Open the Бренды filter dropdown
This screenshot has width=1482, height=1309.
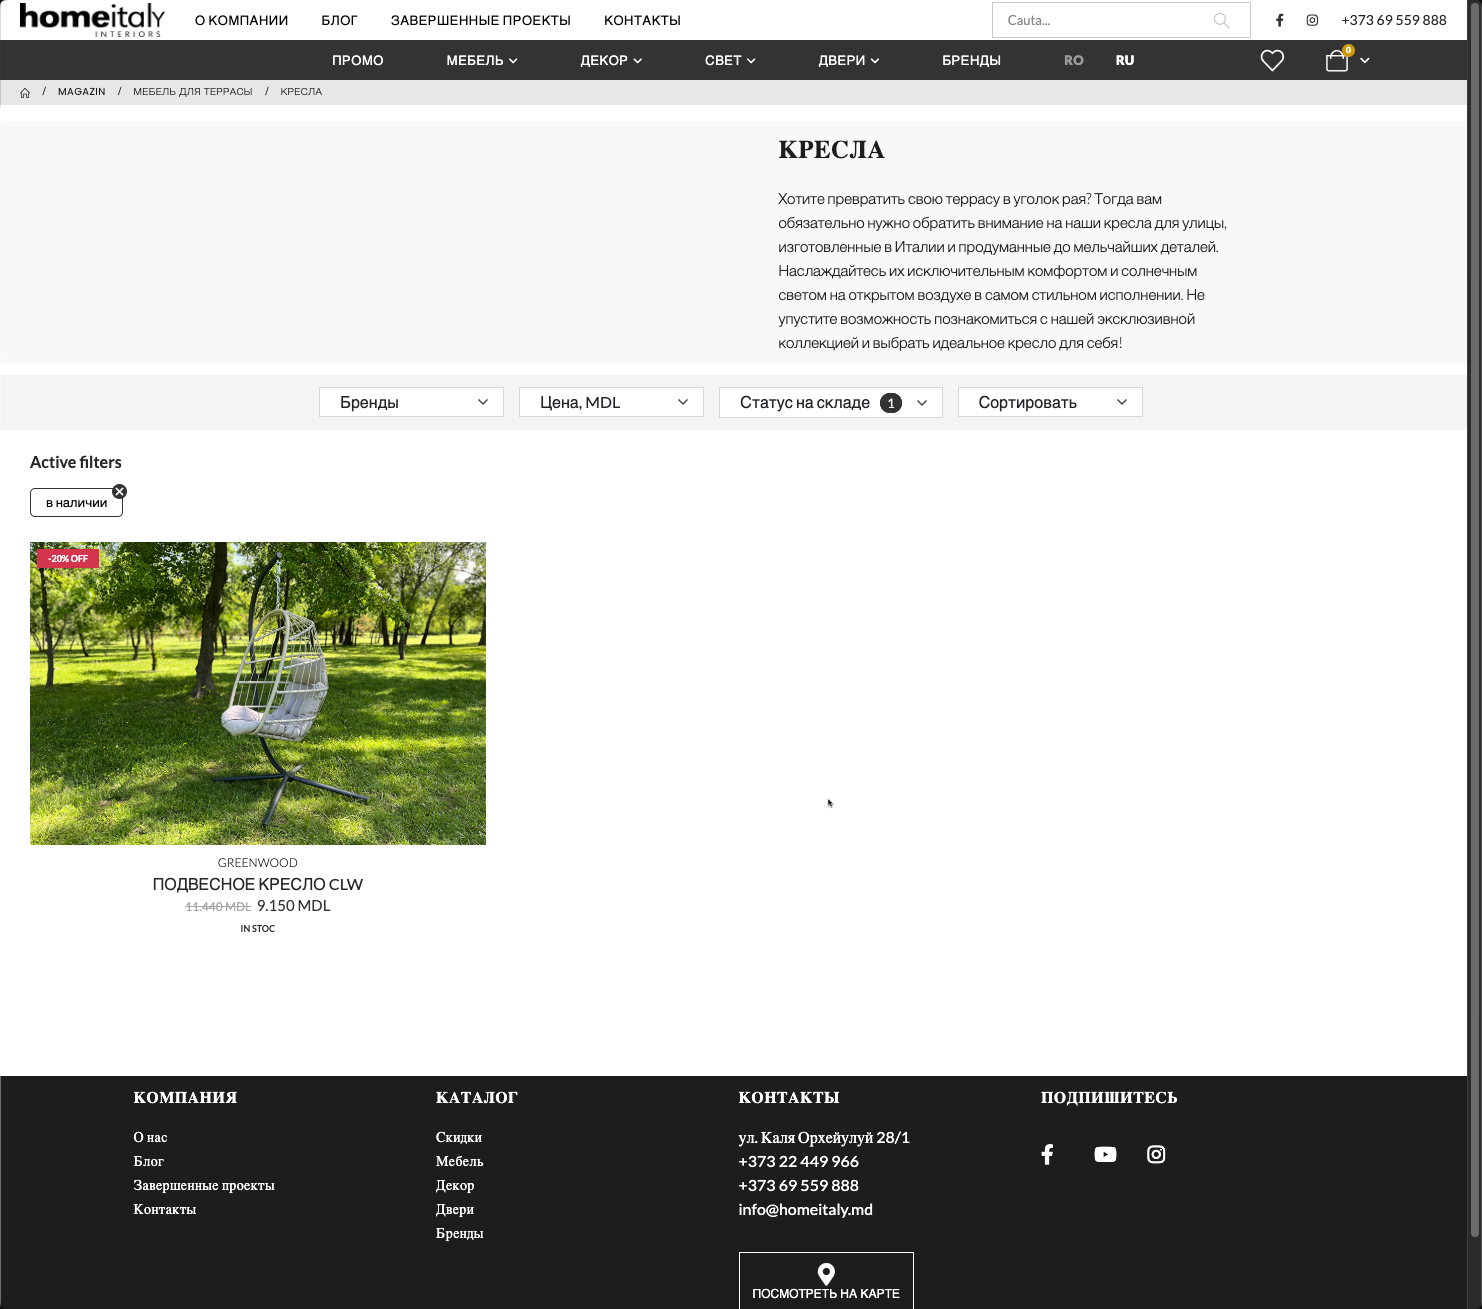411,402
